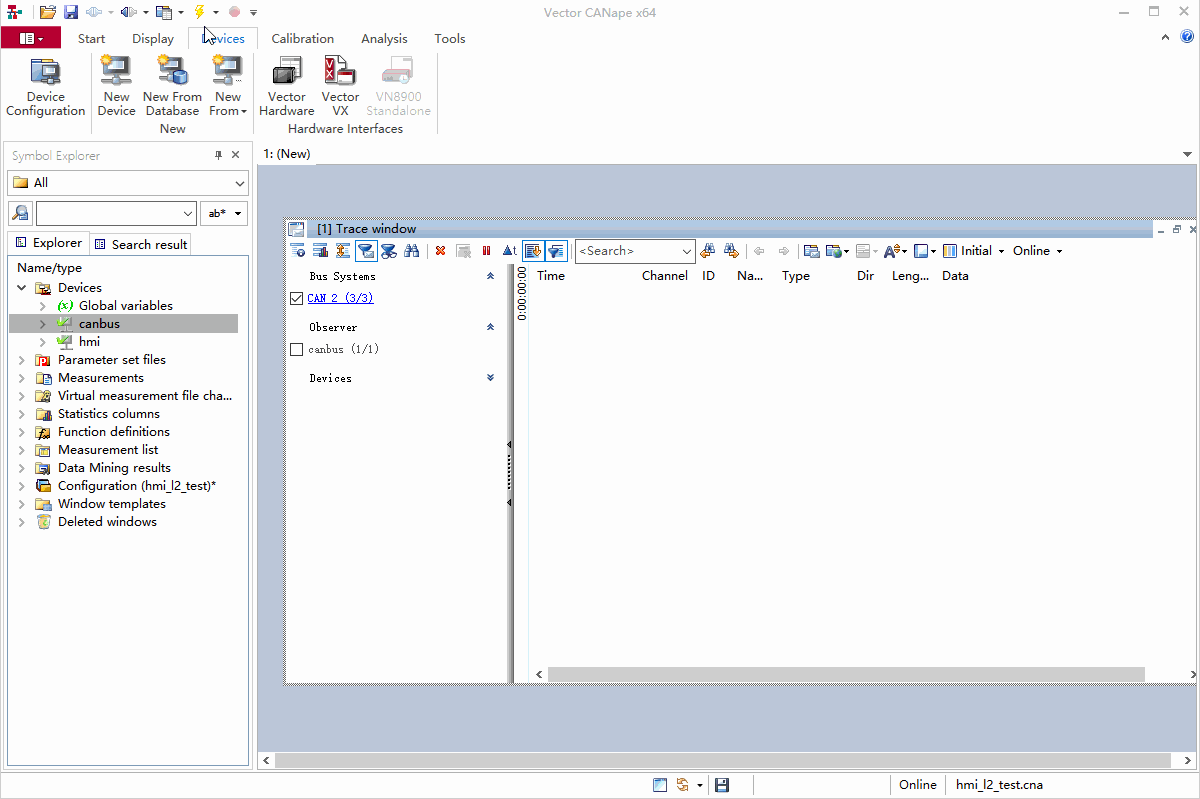Expand the hmi device tree node
Viewport: 1200px width, 799px height.
pos(42,342)
